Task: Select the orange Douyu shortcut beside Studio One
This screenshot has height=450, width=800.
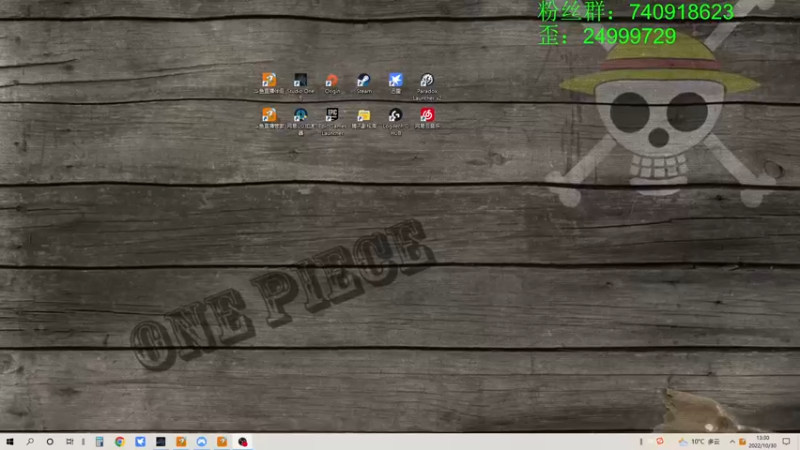Action: 269,84
